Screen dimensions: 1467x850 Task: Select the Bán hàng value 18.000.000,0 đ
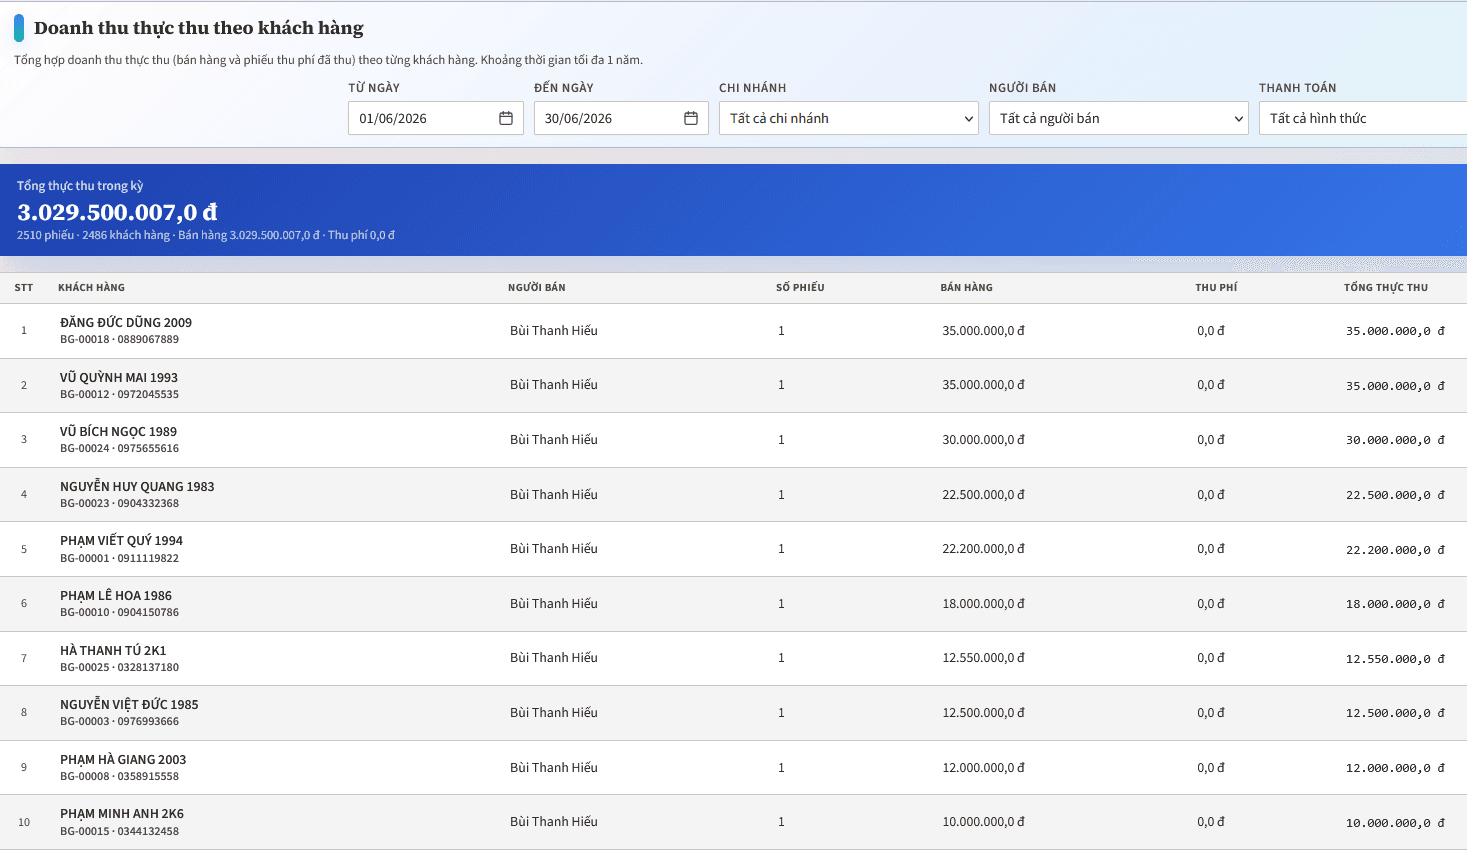(x=983, y=604)
